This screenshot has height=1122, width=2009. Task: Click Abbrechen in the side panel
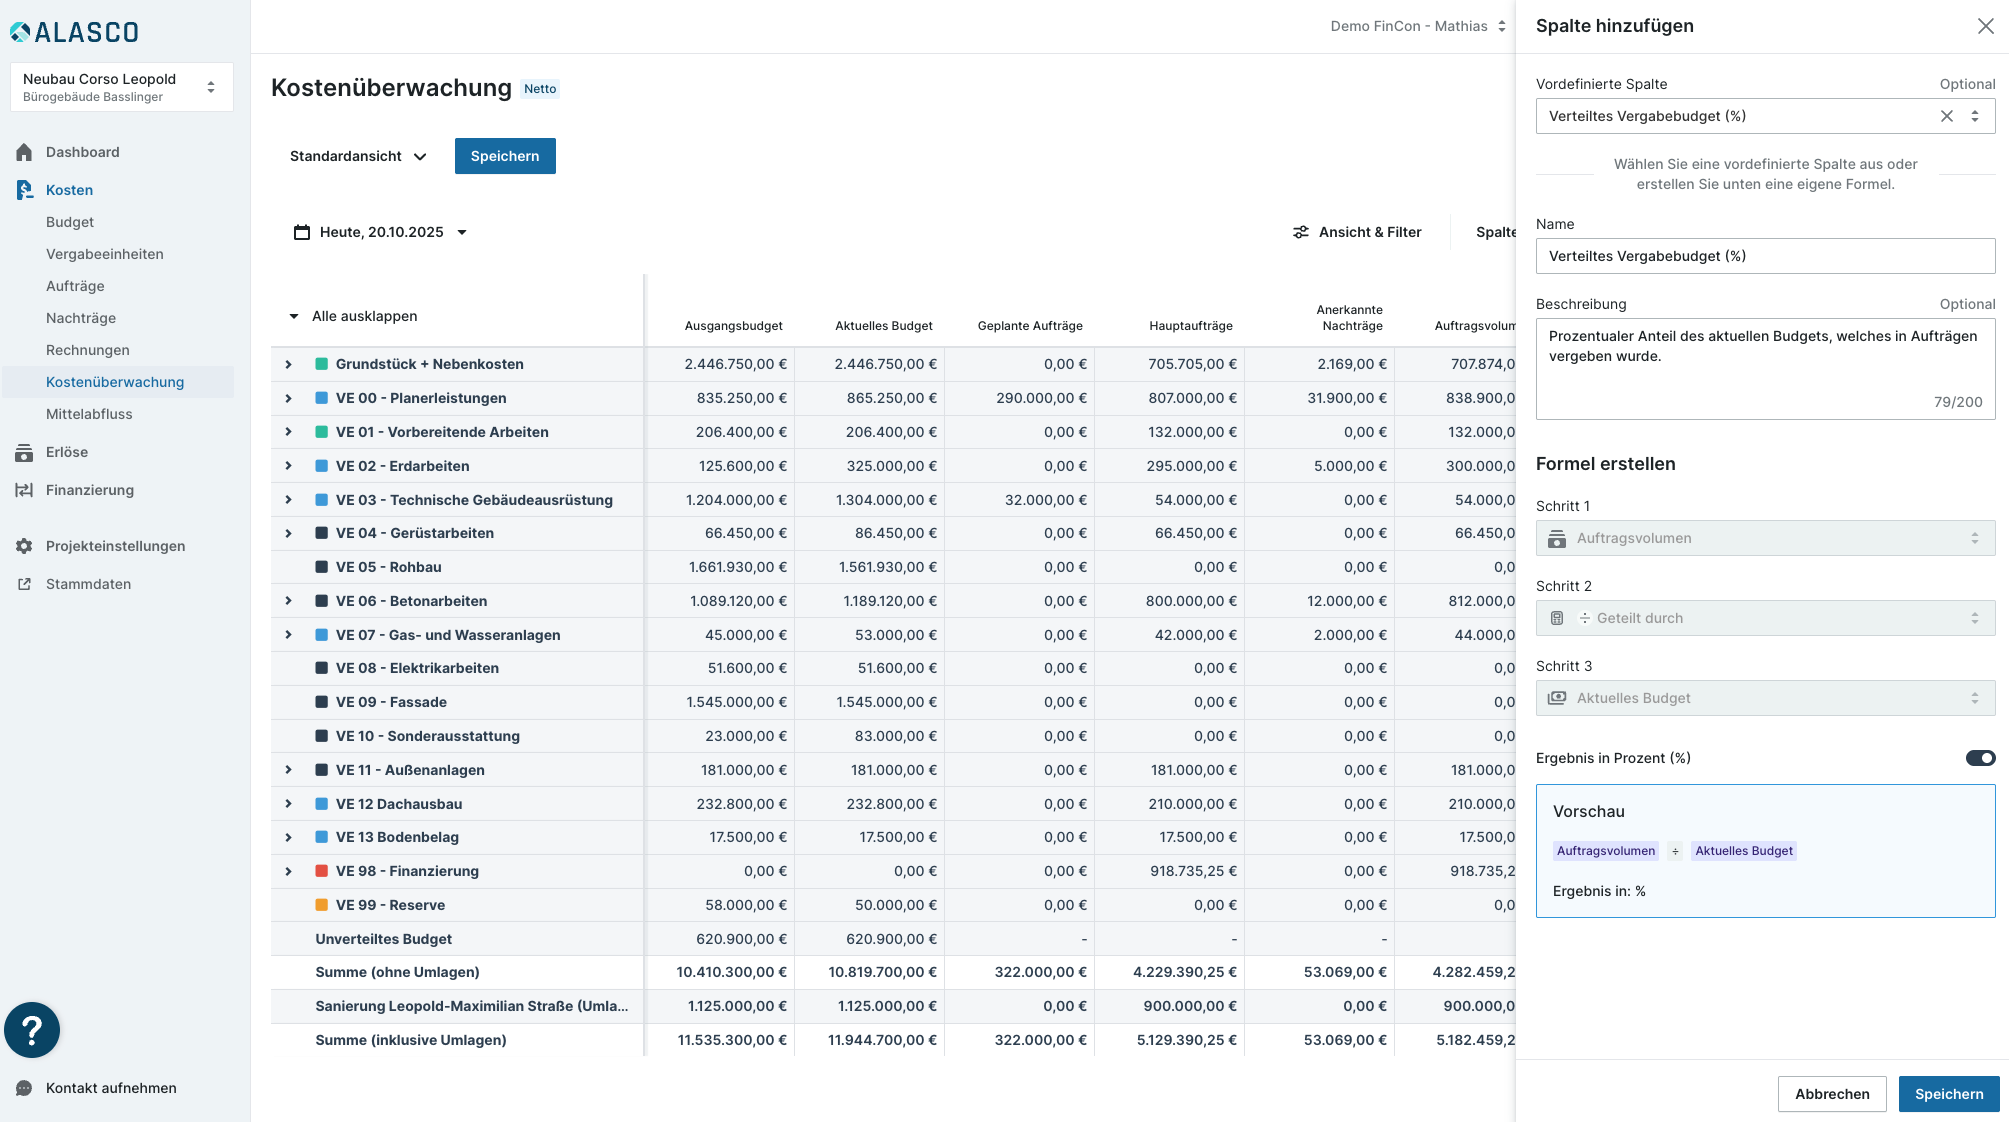1831,1094
